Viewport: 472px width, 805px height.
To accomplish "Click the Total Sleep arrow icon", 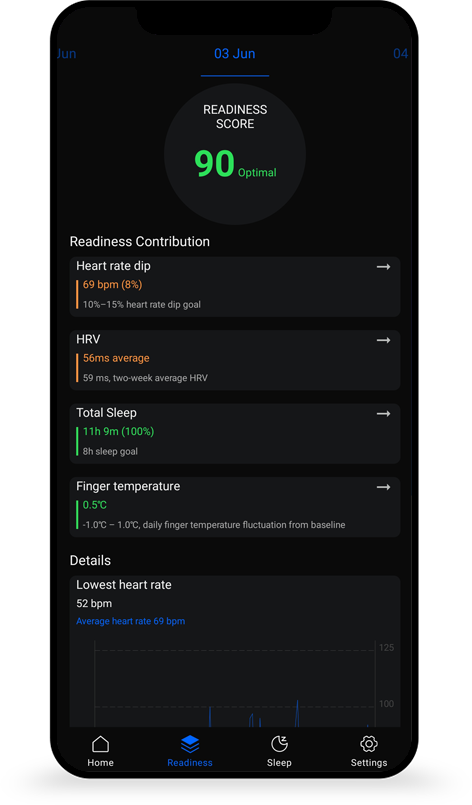I will pyautogui.click(x=383, y=414).
